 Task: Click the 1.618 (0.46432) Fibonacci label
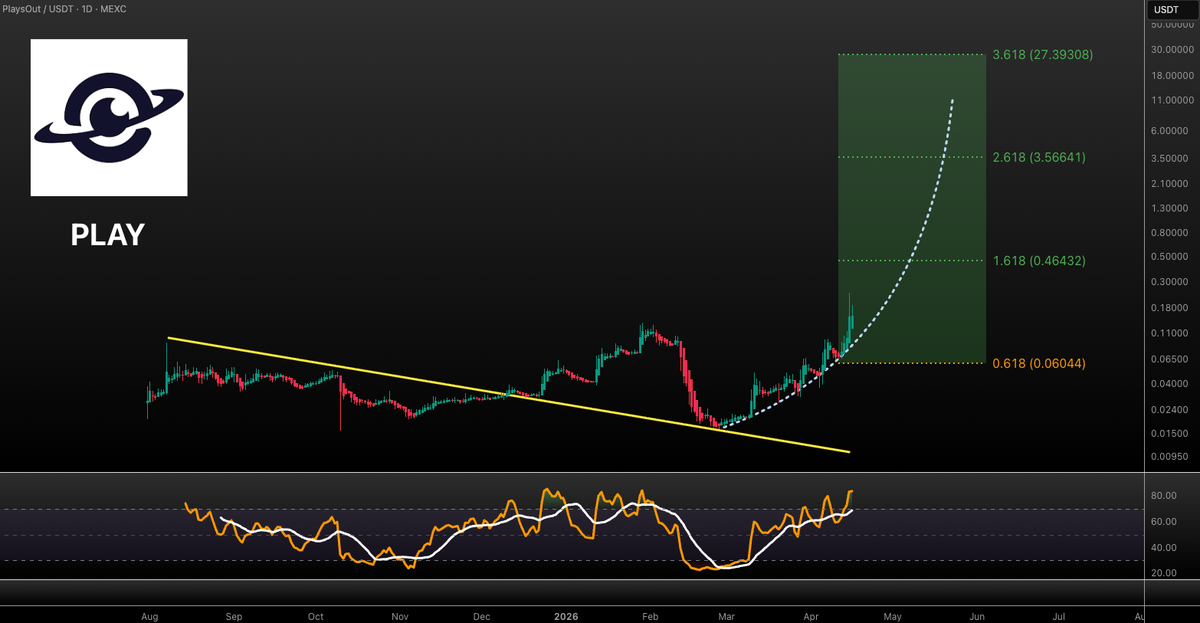click(x=1038, y=260)
